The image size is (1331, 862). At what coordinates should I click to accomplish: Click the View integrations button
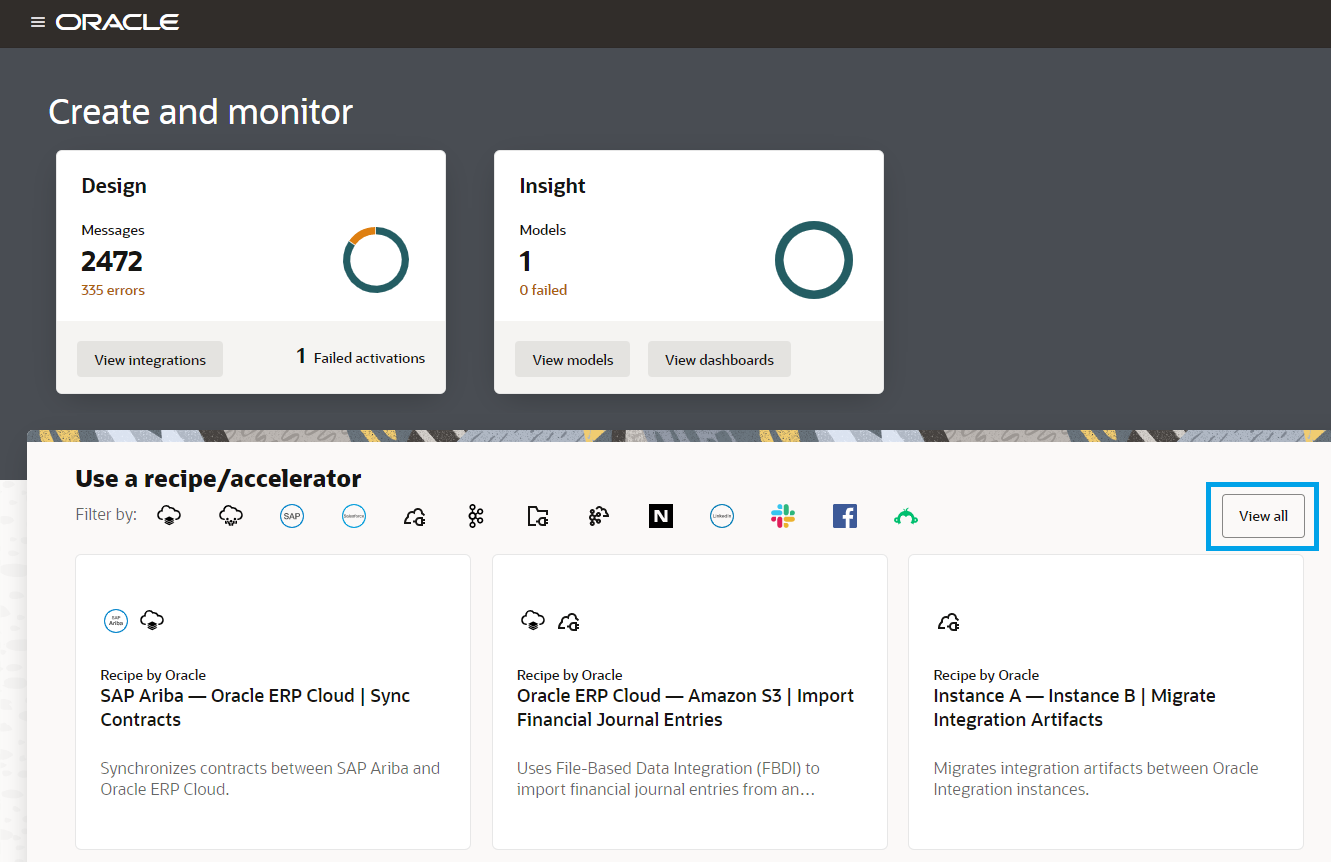pos(149,358)
